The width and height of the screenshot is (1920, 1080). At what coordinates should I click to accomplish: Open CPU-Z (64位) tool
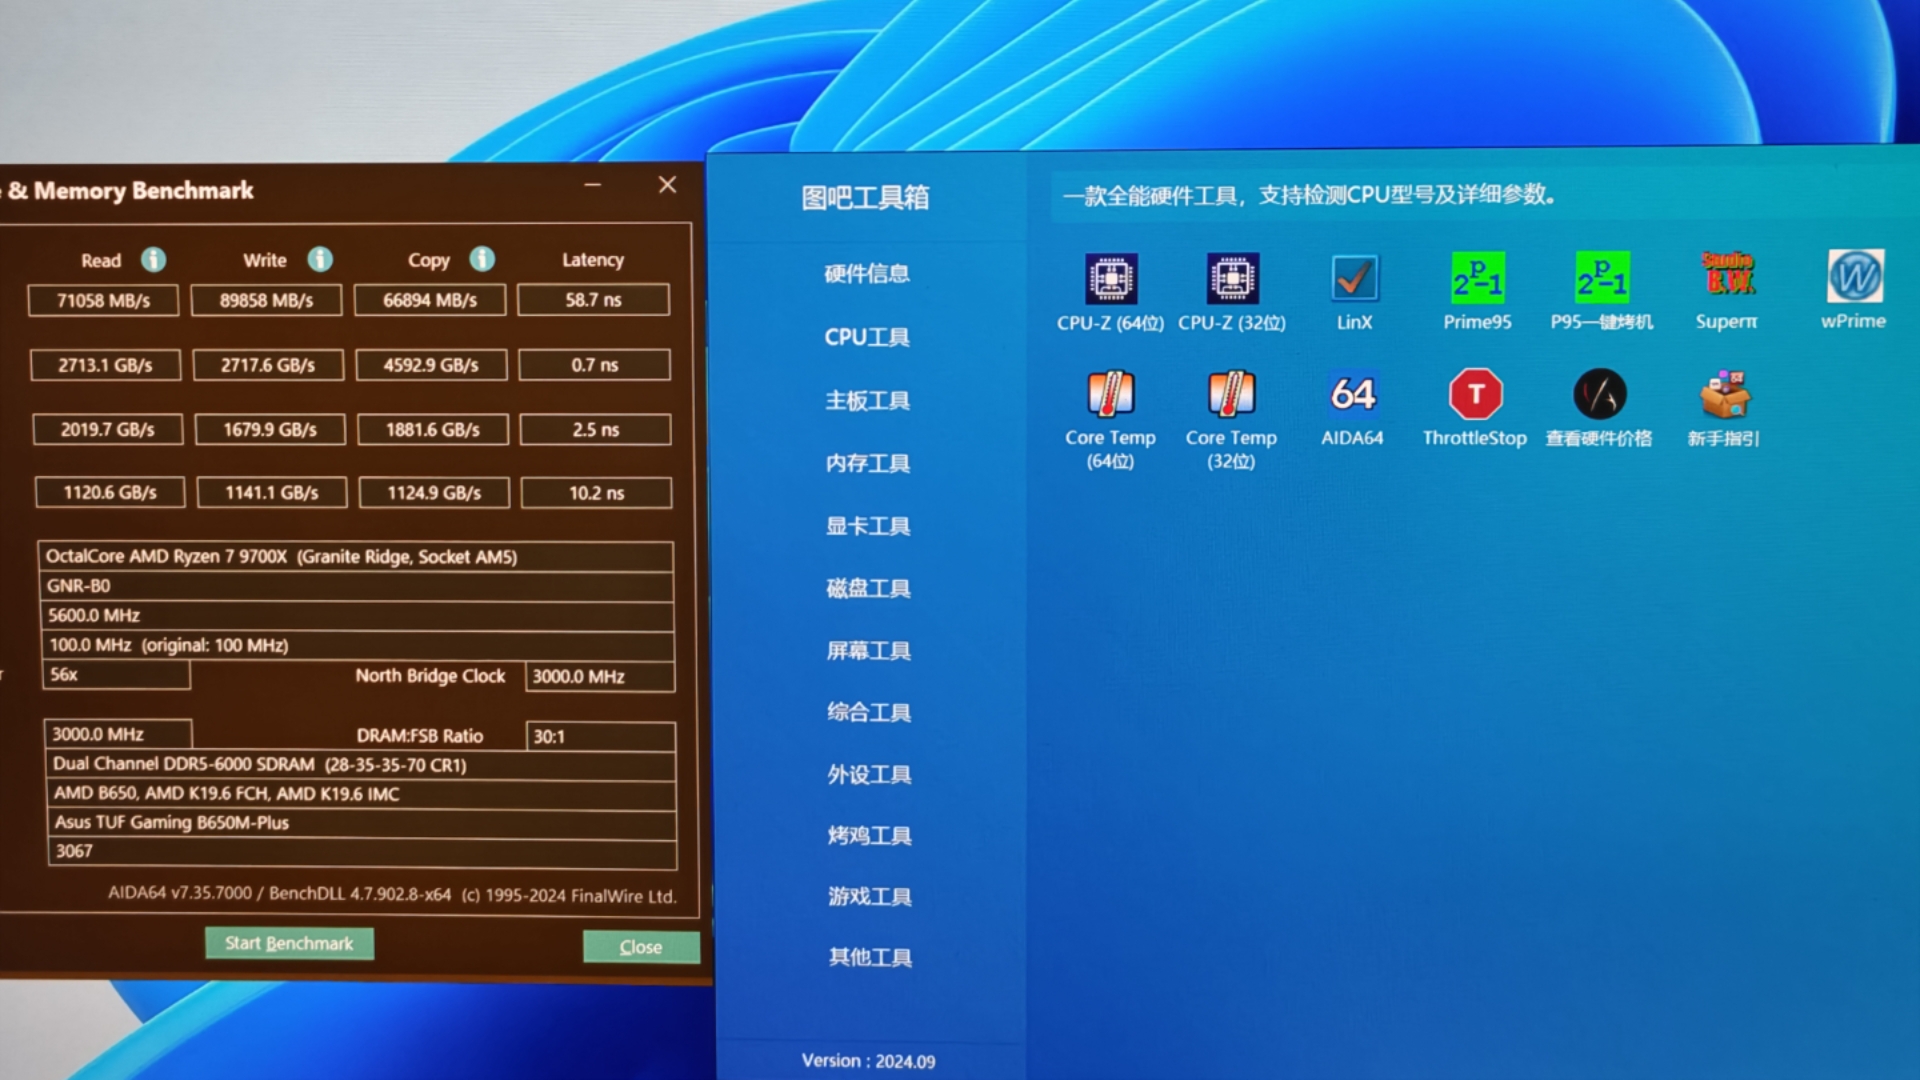[1111, 291]
